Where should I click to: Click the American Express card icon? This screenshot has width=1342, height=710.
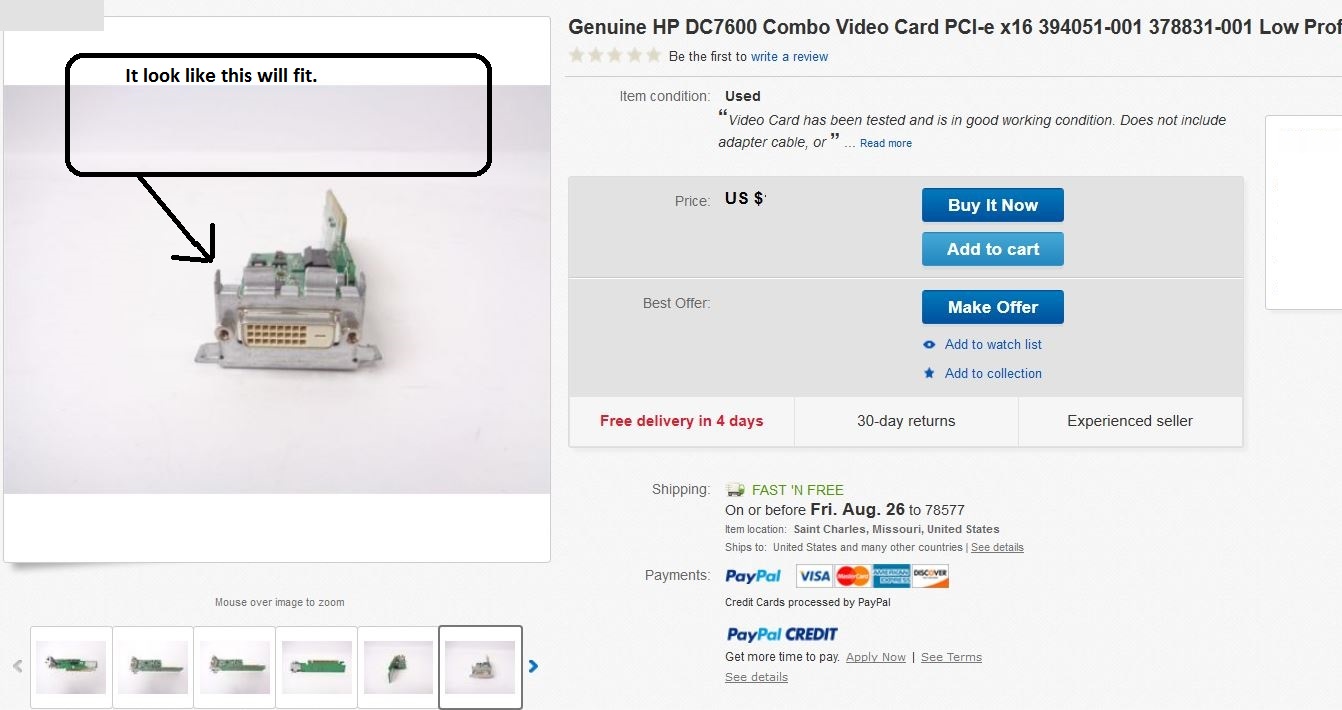[891, 576]
